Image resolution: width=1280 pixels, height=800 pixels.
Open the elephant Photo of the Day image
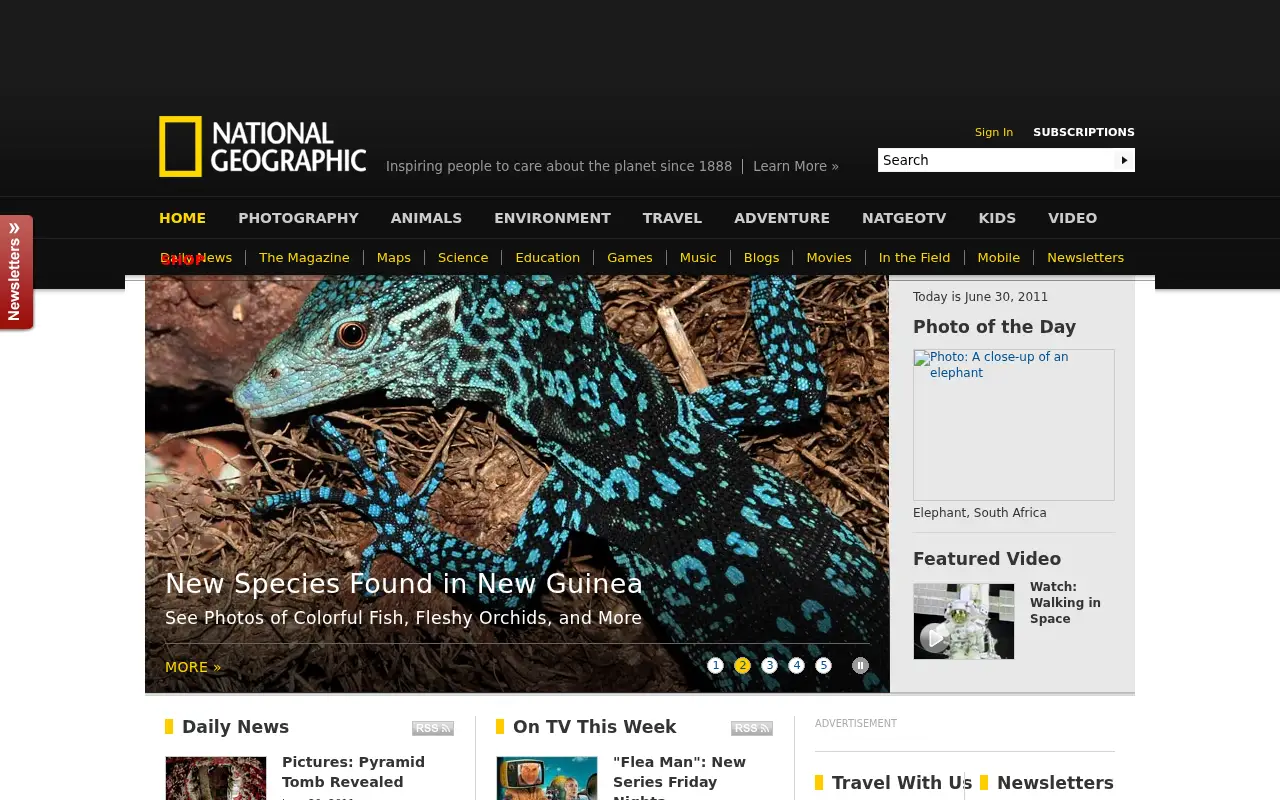click(1014, 425)
